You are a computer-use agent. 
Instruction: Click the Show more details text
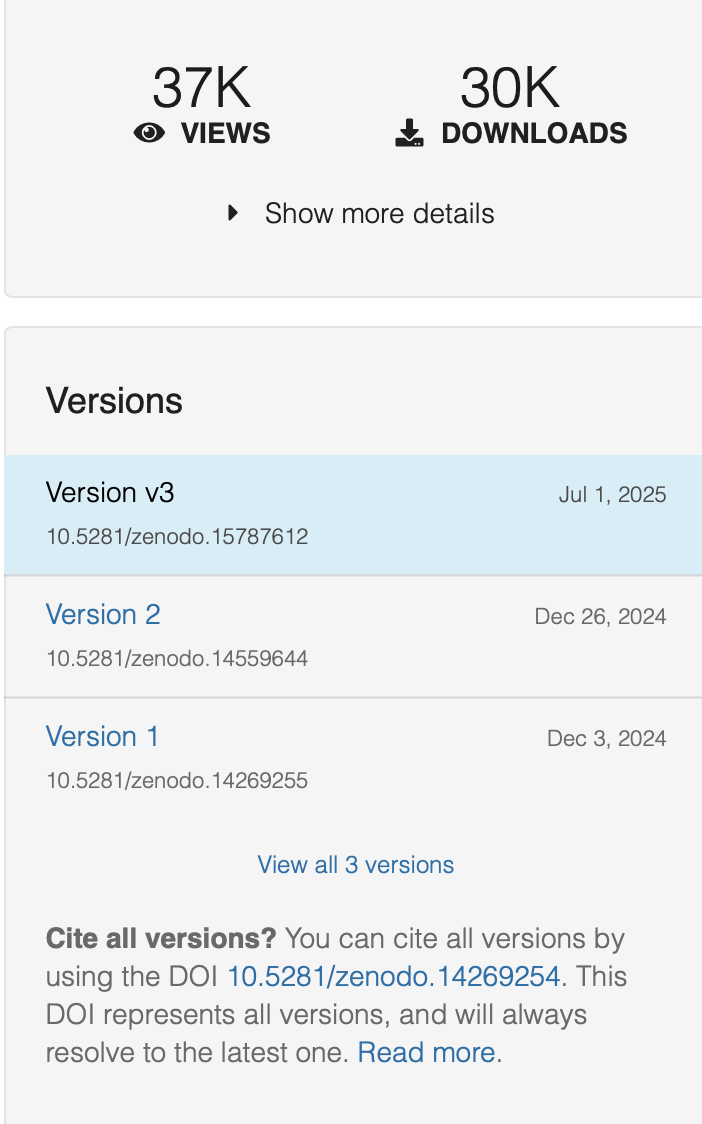[x=379, y=214]
